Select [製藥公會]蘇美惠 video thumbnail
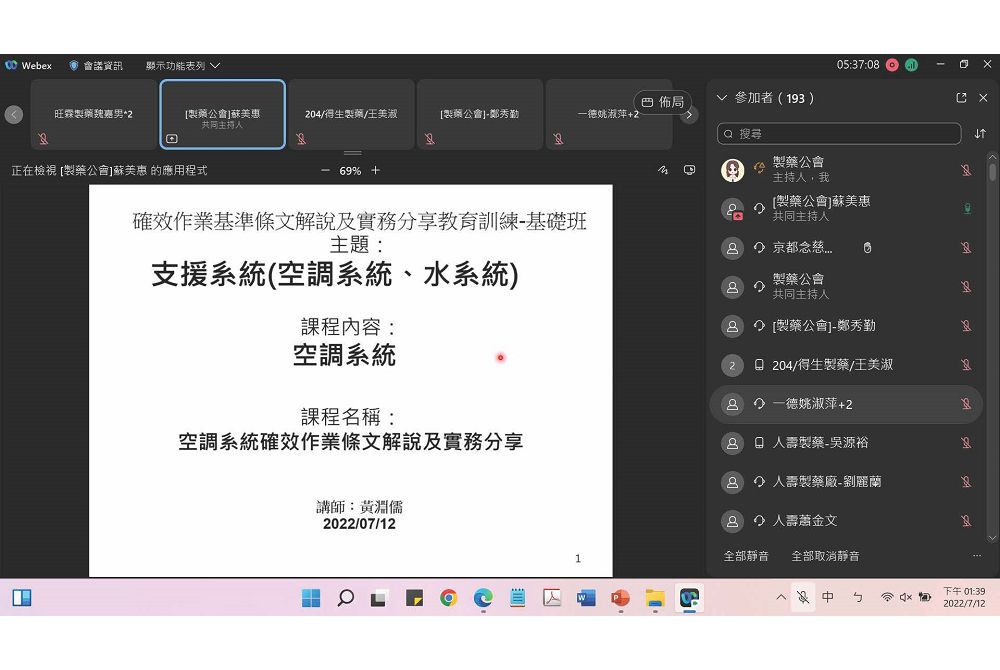This screenshot has width=1000, height=670. coord(223,115)
